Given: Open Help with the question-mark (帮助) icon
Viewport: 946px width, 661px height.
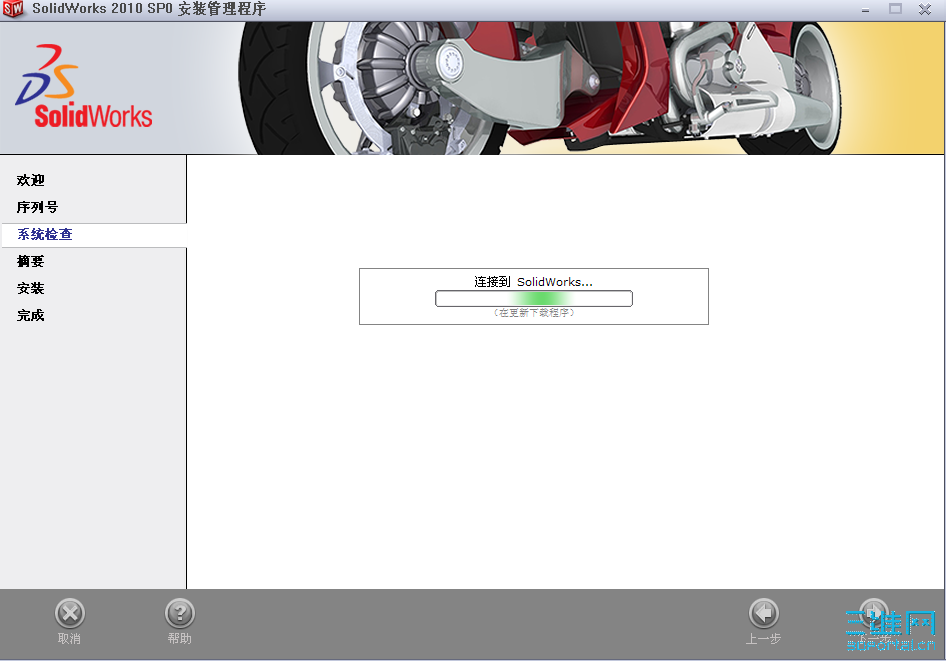Looking at the screenshot, I should [x=180, y=614].
